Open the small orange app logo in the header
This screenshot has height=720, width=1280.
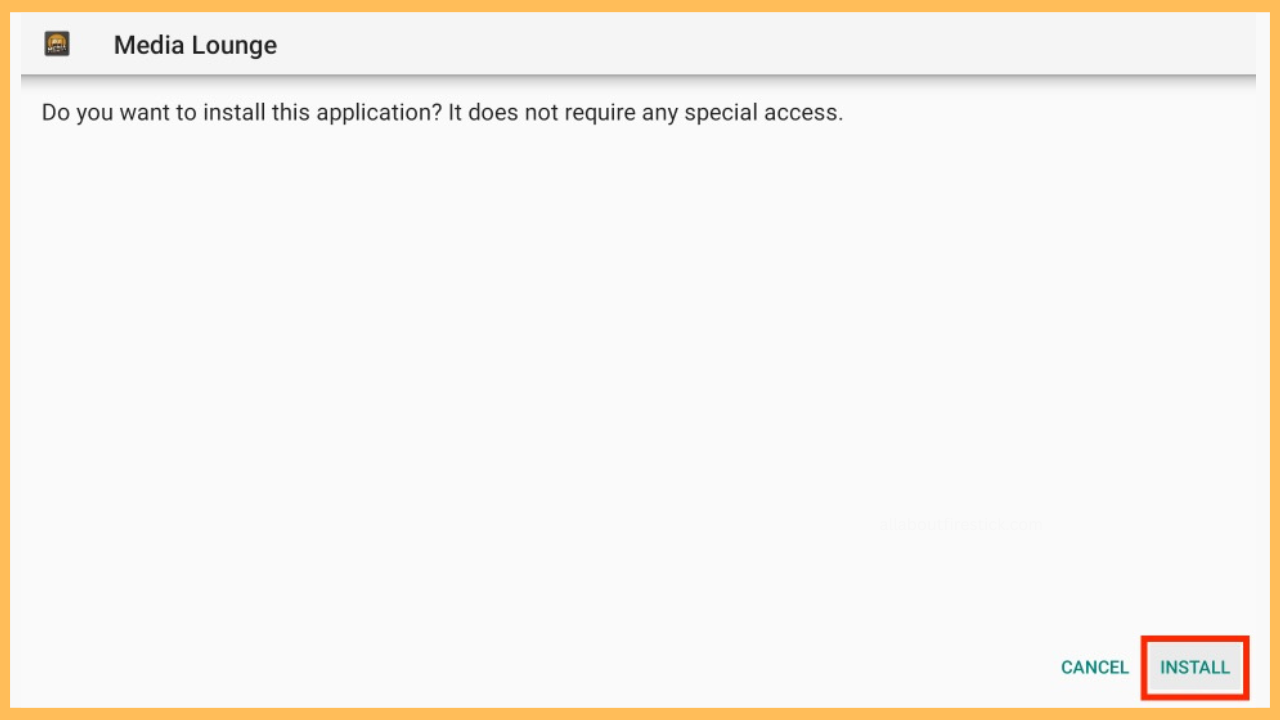pyautogui.click(x=57, y=44)
